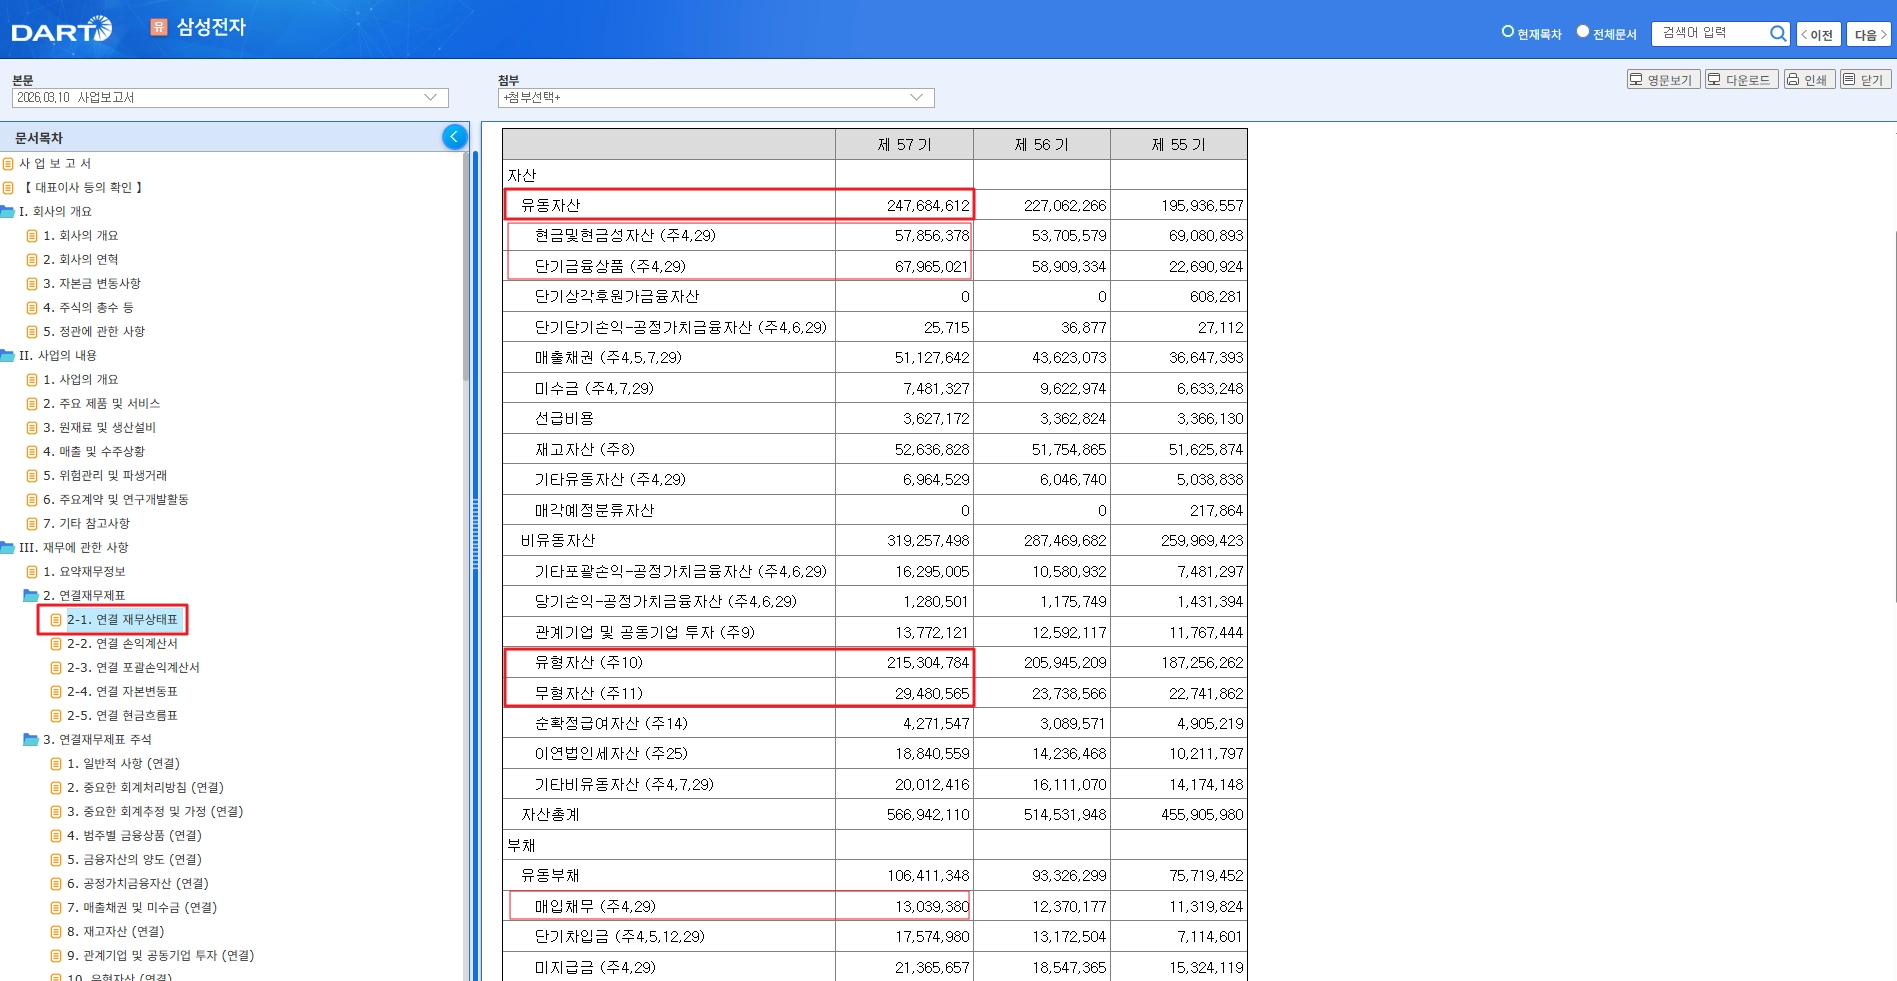Click the 검색어 입력 search field
Viewport: 1897px width, 981px height.
[x=1708, y=34]
